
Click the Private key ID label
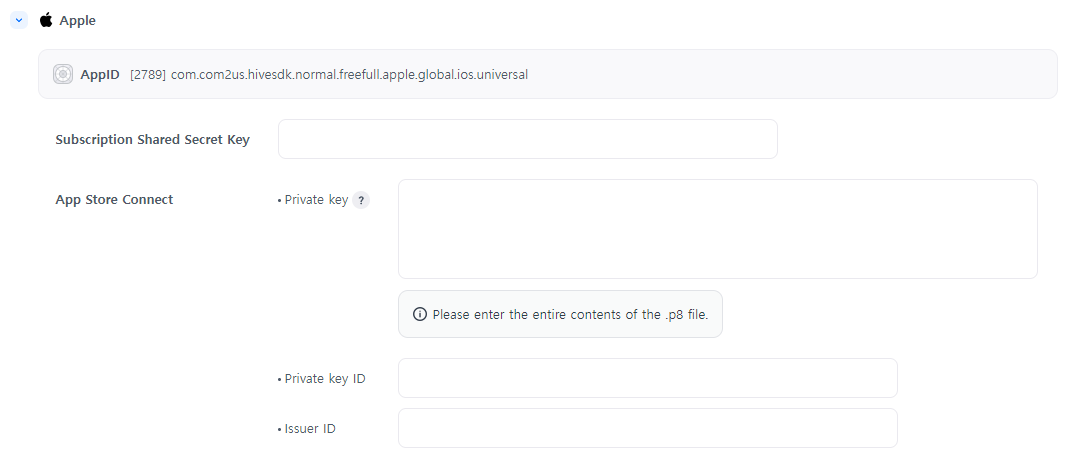point(324,378)
